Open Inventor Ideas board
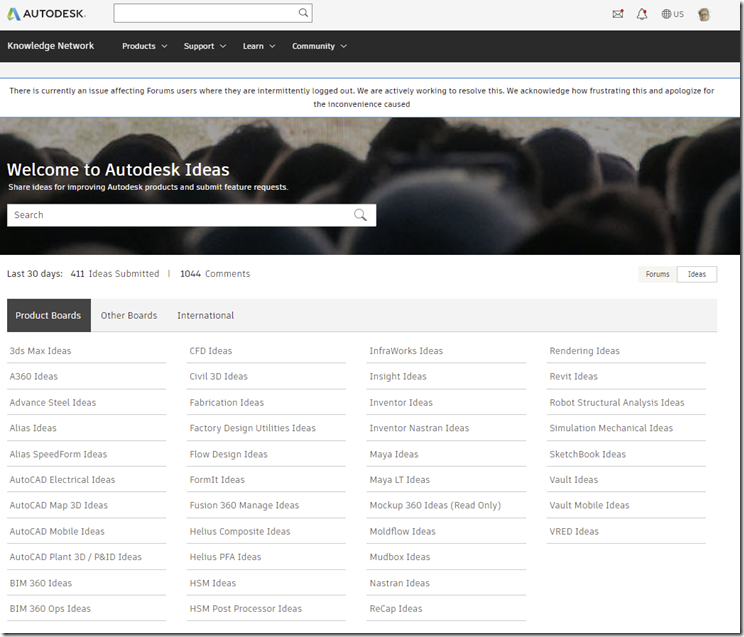Viewport: 744px width, 637px height. [401, 403]
